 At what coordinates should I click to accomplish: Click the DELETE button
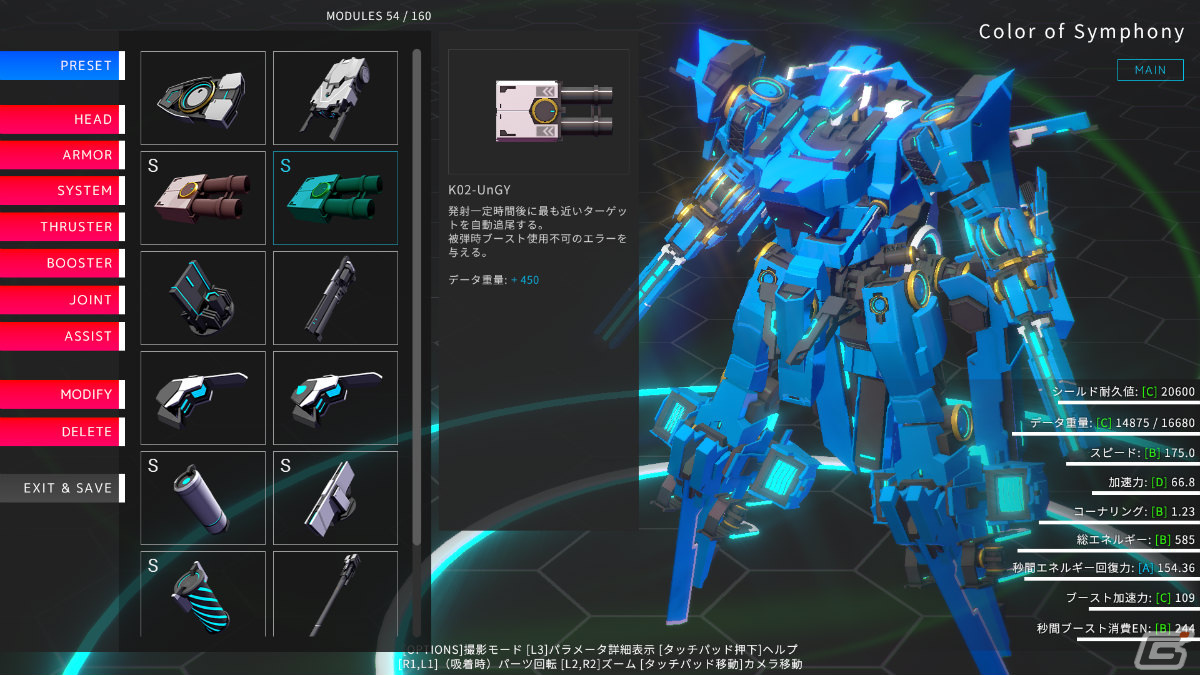(x=62, y=432)
